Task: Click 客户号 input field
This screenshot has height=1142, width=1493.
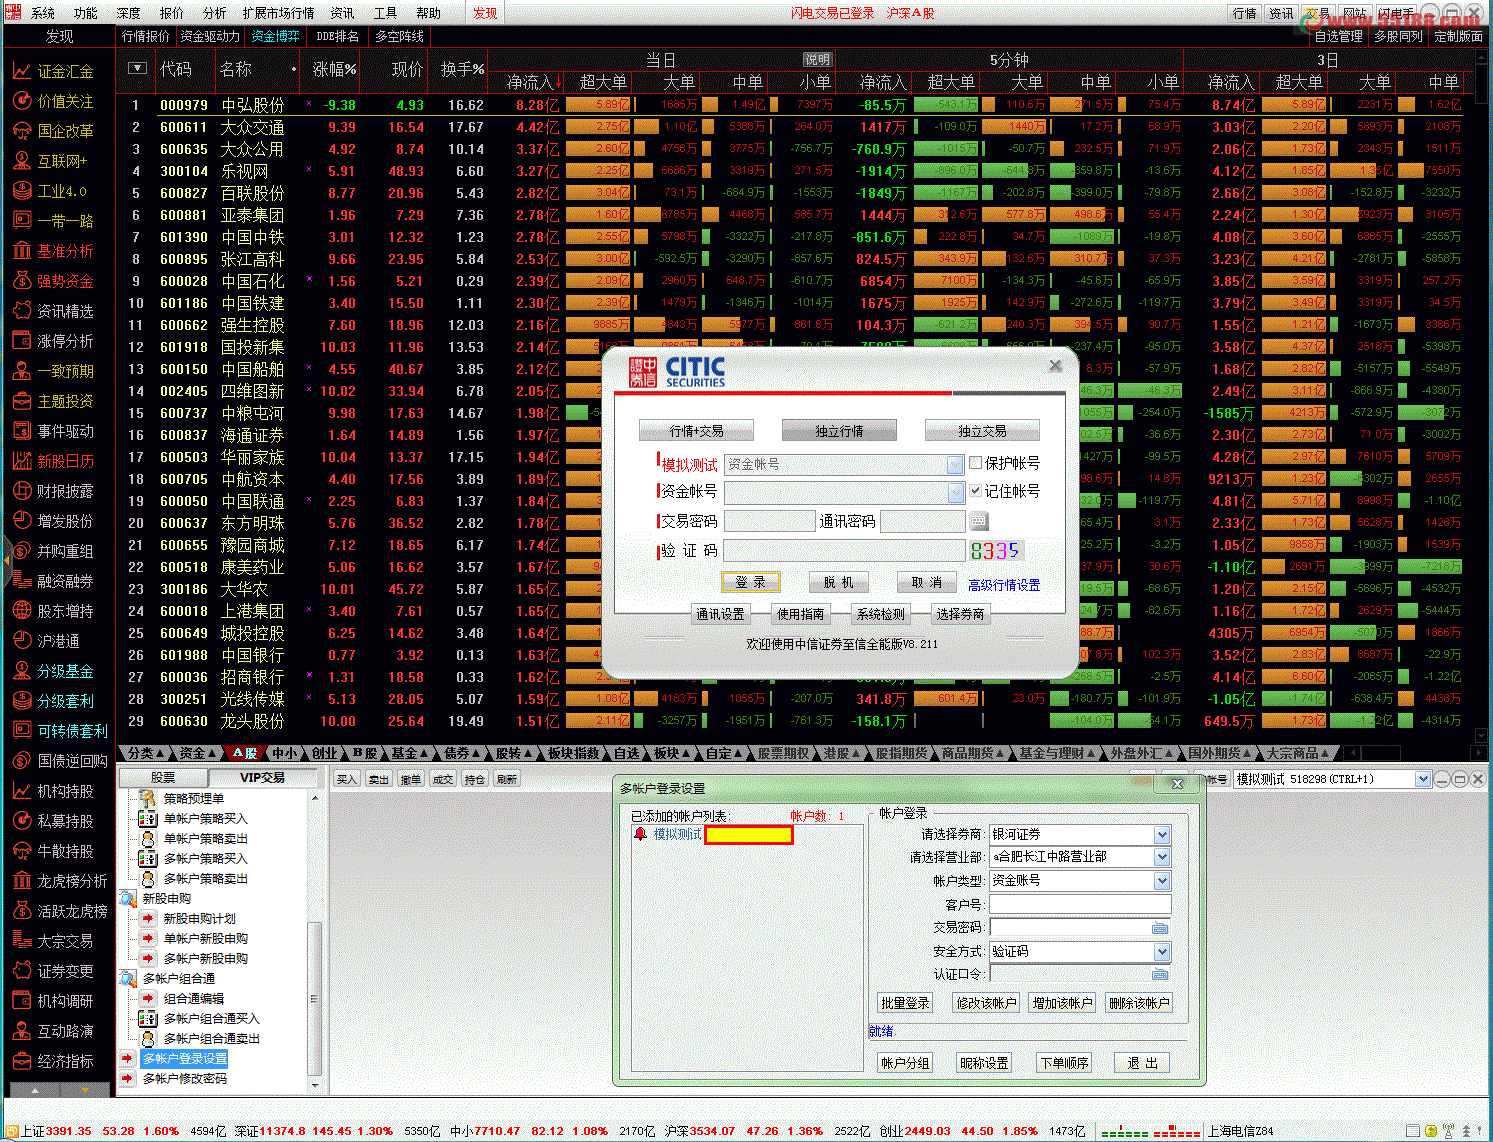Action: click(x=1080, y=904)
